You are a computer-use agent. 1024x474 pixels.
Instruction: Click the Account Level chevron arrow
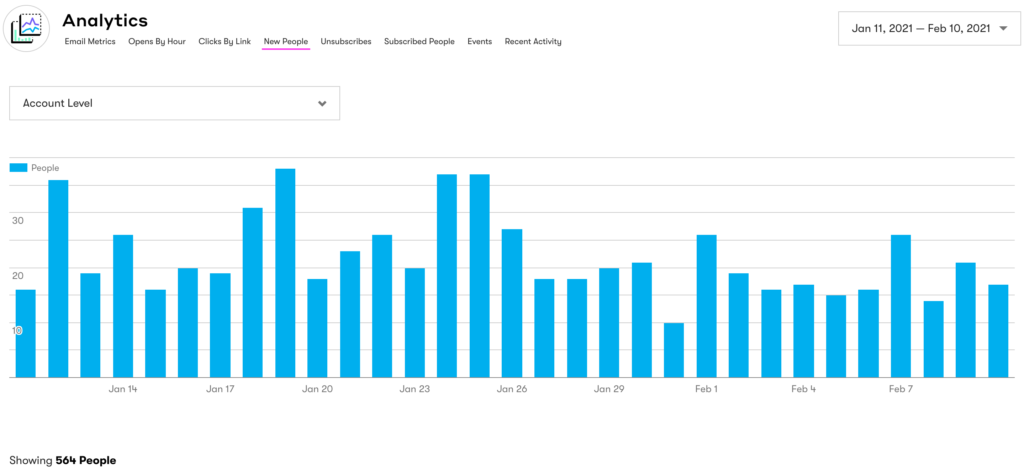click(x=322, y=103)
